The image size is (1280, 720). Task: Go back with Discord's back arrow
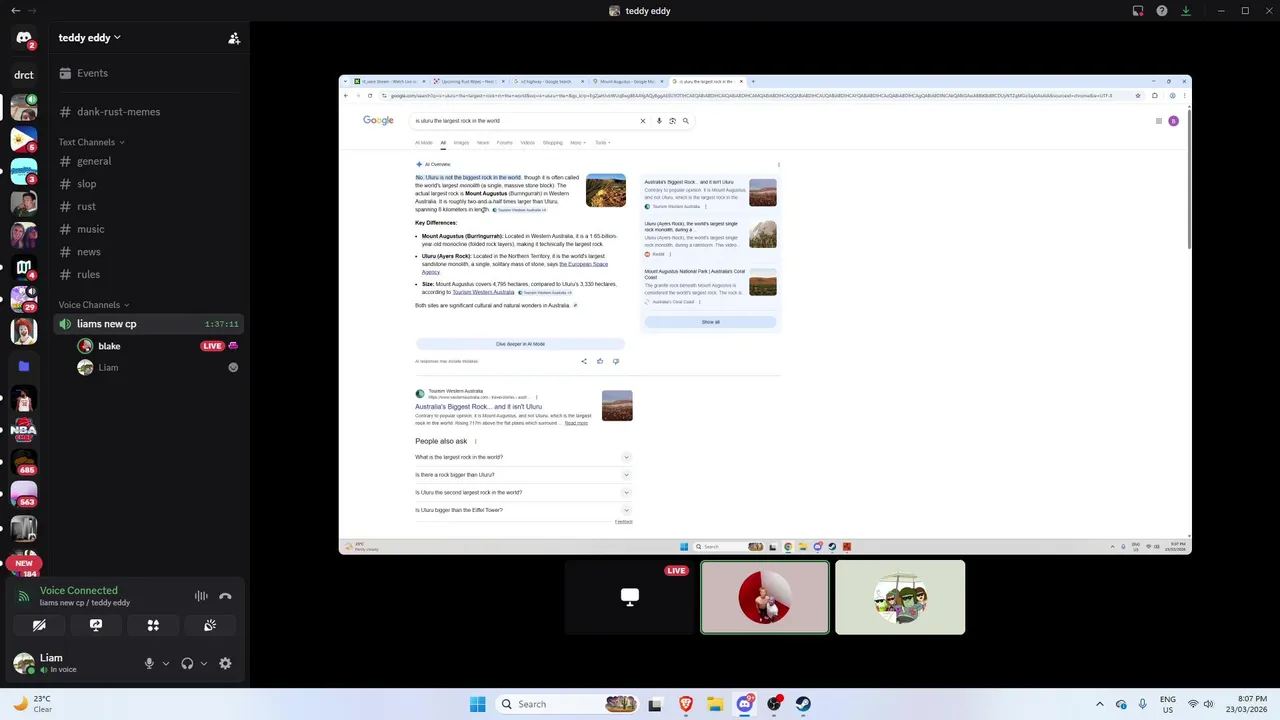(15, 11)
